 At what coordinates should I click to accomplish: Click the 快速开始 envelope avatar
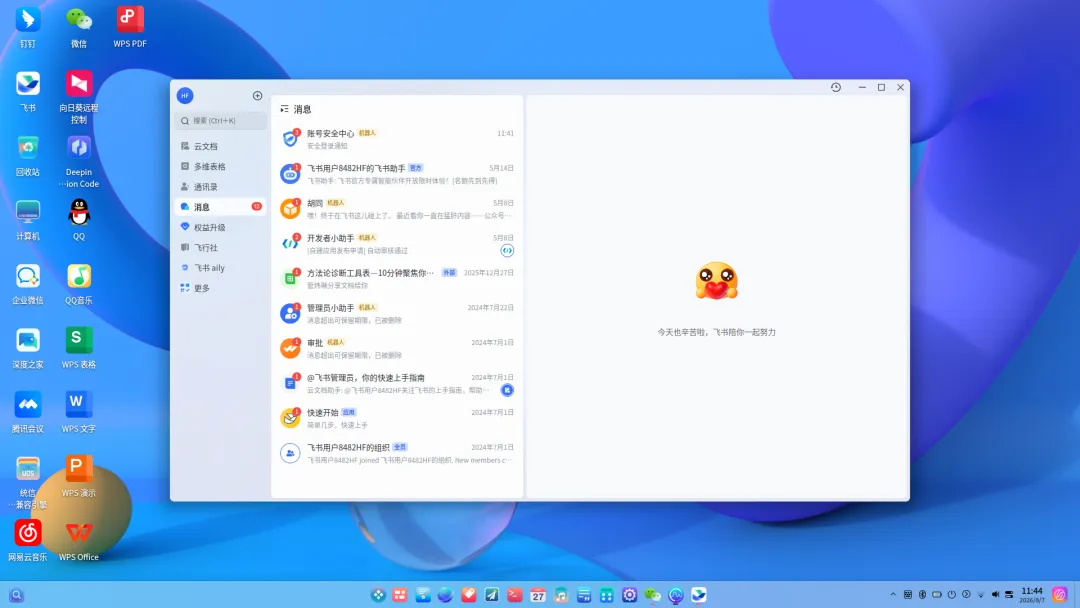click(x=290, y=418)
